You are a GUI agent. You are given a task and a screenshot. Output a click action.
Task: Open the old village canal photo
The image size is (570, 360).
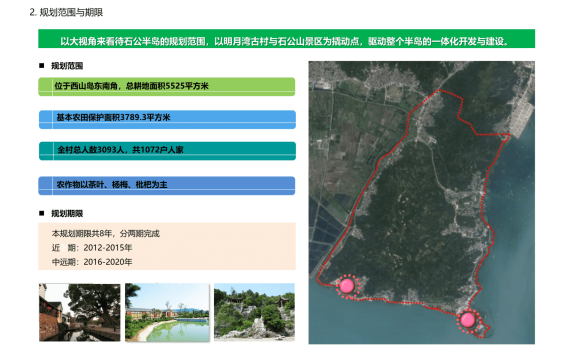80,312
